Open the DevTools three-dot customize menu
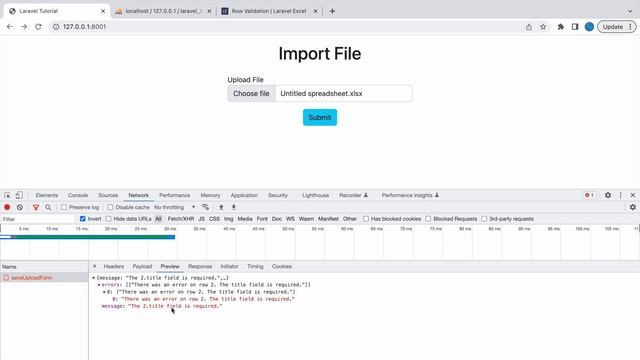 point(620,195)
